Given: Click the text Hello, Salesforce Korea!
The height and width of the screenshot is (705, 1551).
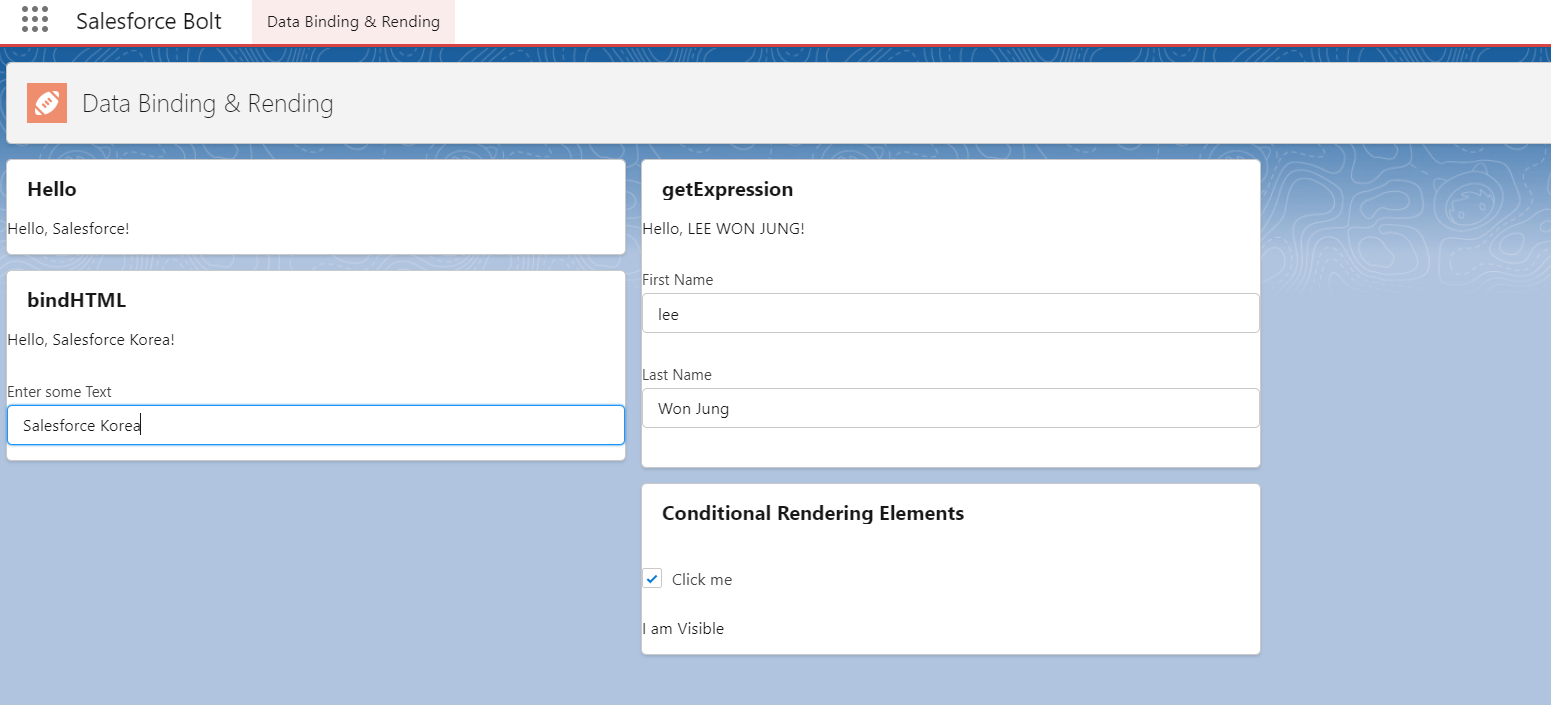Looking at the screenshot, I should (91, 339).
